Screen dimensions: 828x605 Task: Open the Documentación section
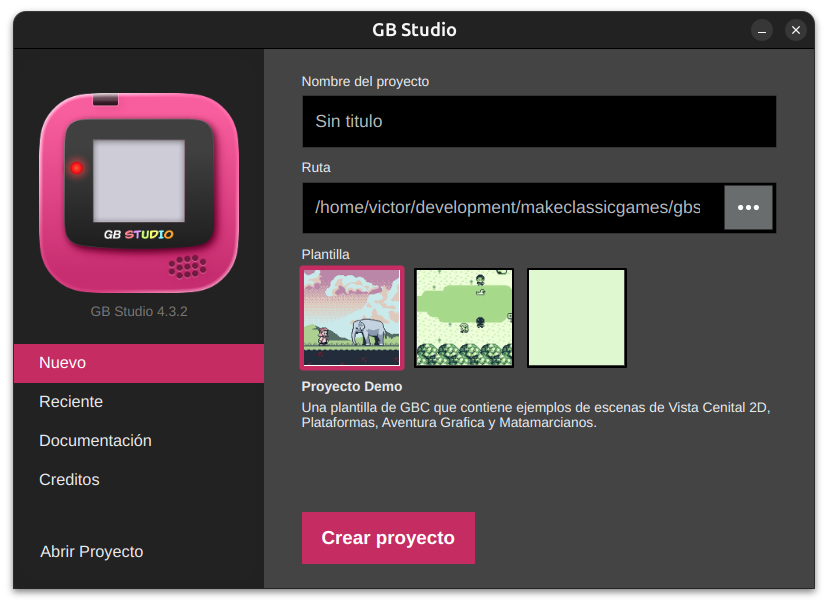point(139,441)
